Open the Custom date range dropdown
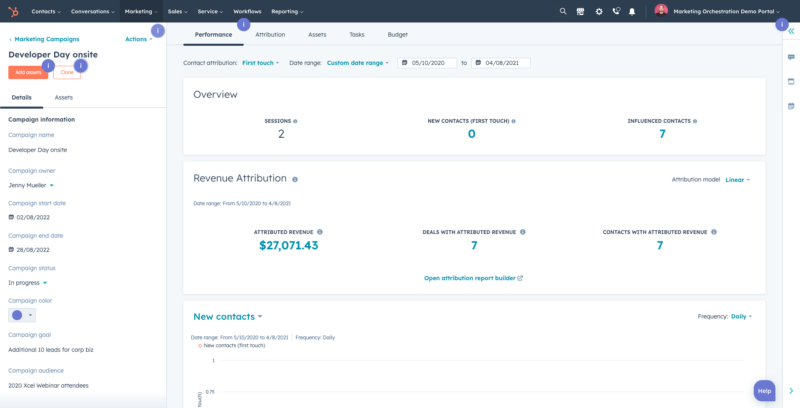Viewport: 800px width, 408px height. coord(358,63)
